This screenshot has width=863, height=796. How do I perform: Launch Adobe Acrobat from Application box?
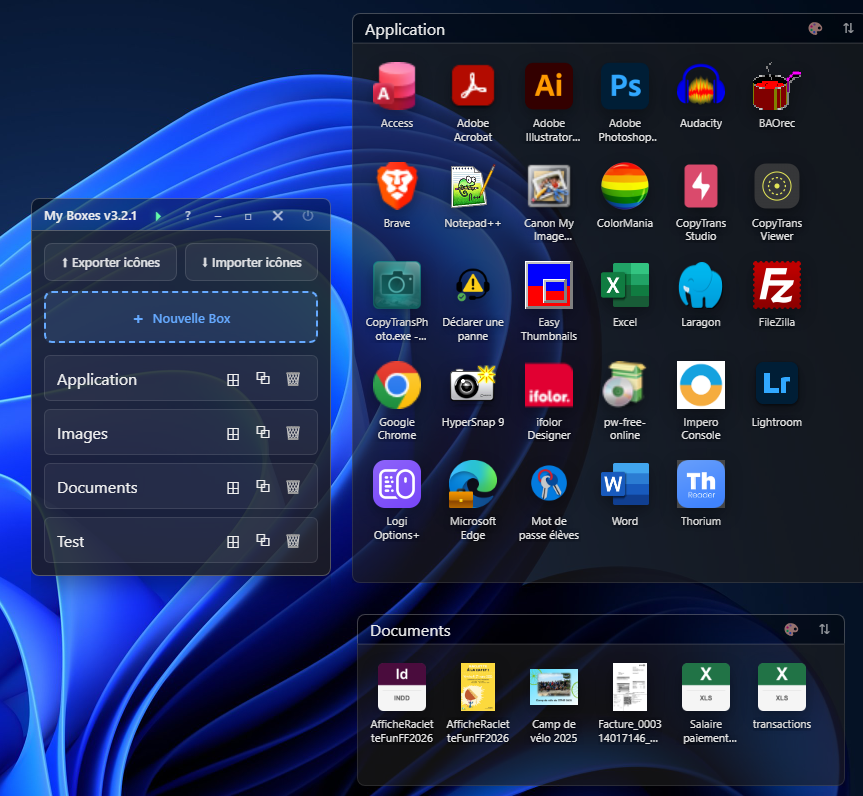click(x=473, y=86)
